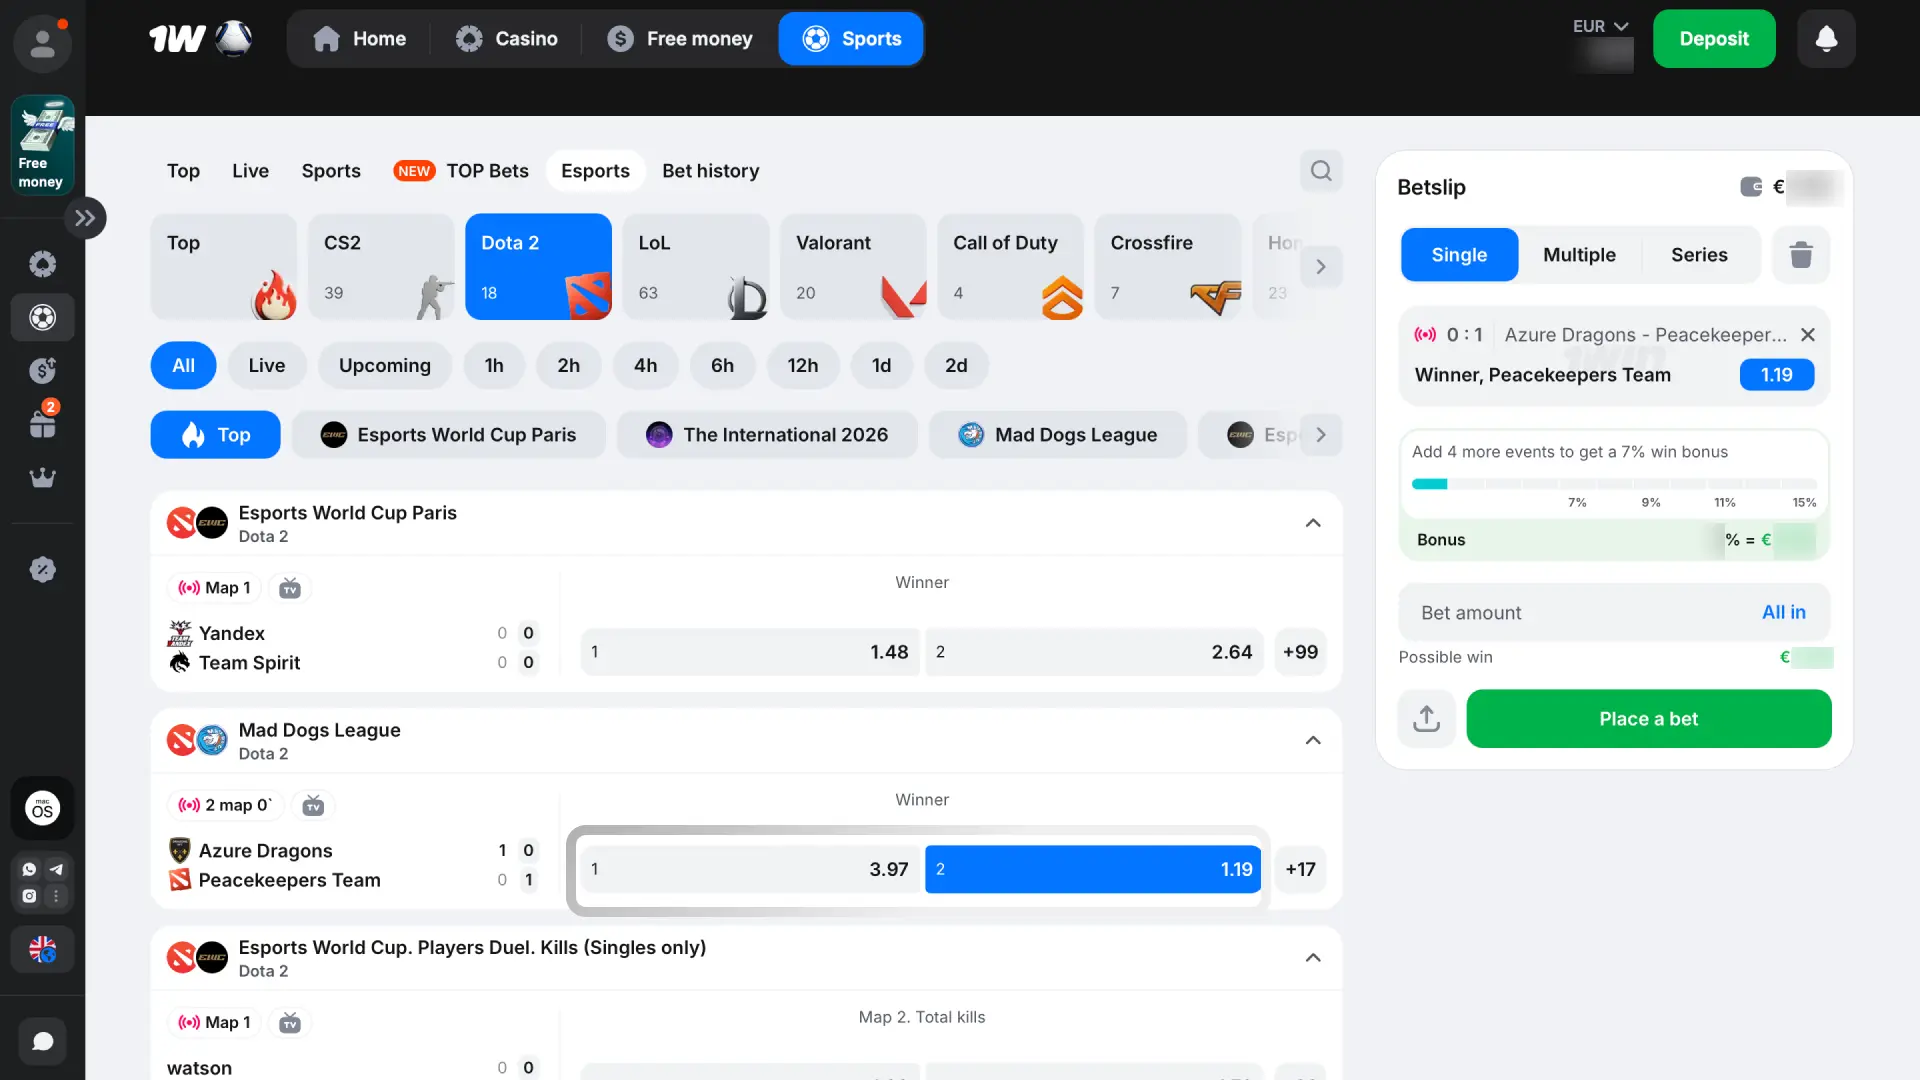Open notifications bell
This screenshot has height=1080, width=1920.
pyautogui.click(x=1826, y=39)
